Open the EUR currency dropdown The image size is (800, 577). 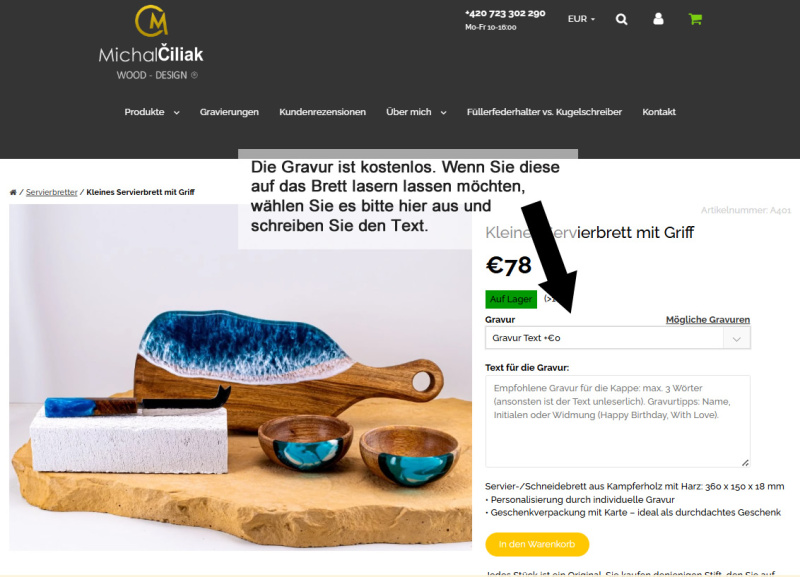coord(581,19)
